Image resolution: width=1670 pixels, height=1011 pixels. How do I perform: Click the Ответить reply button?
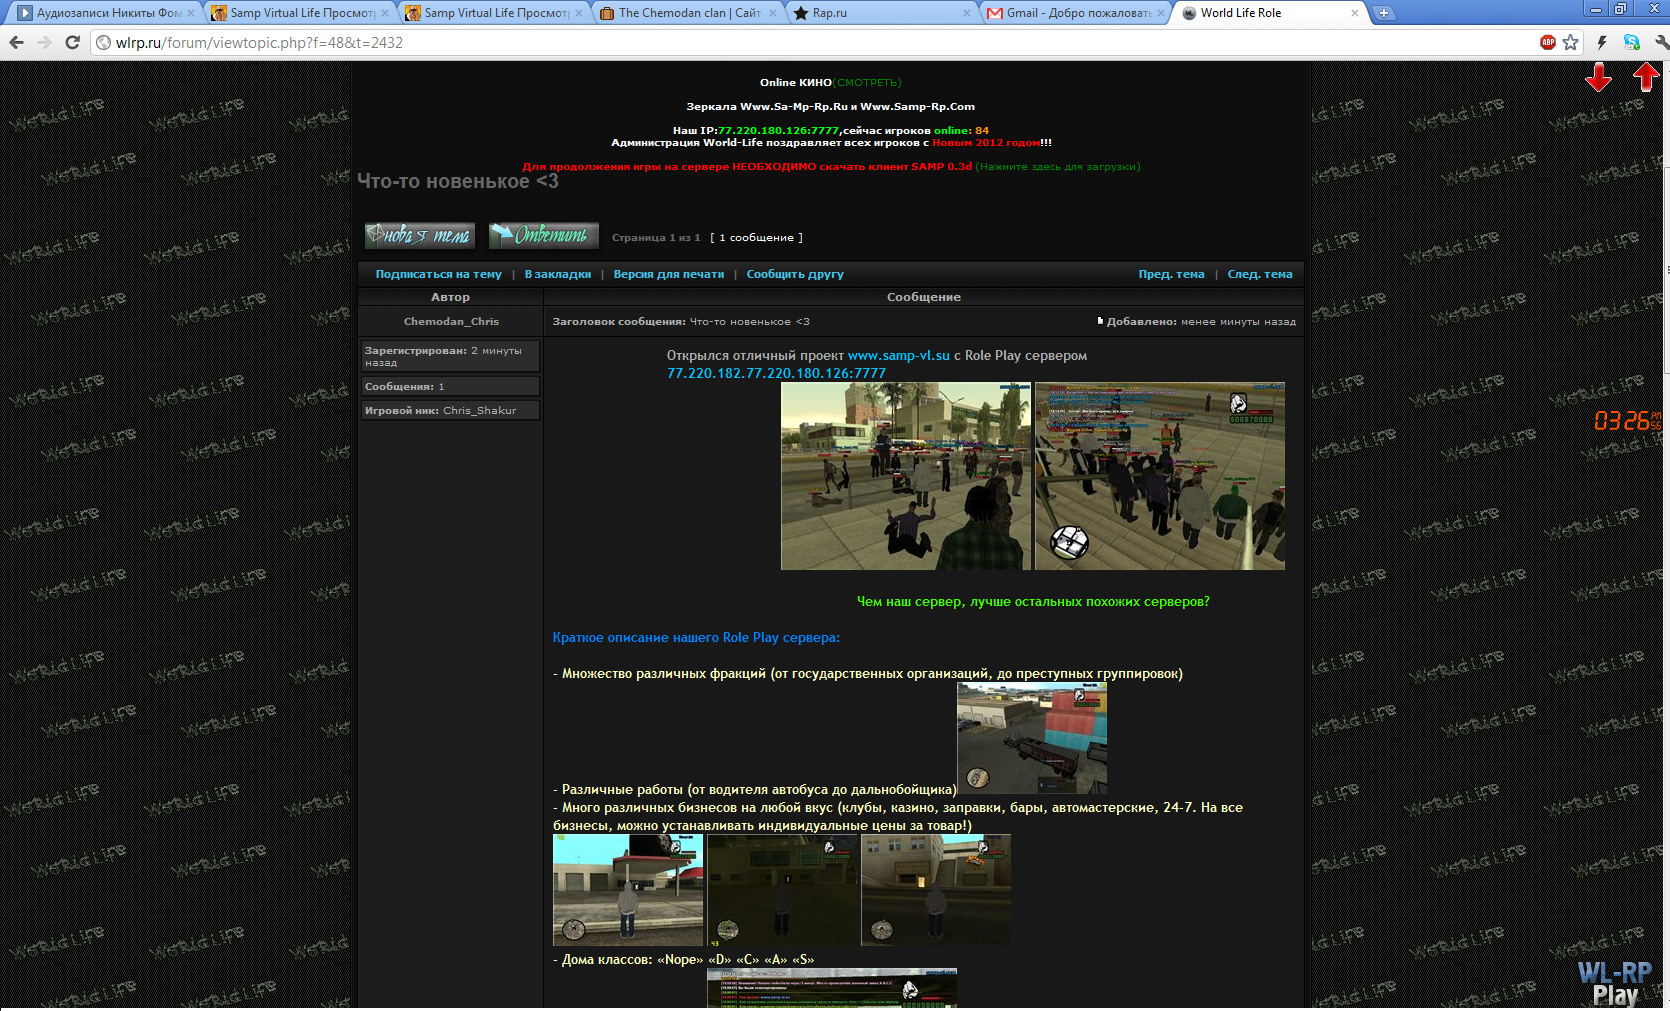pos(544,236)
